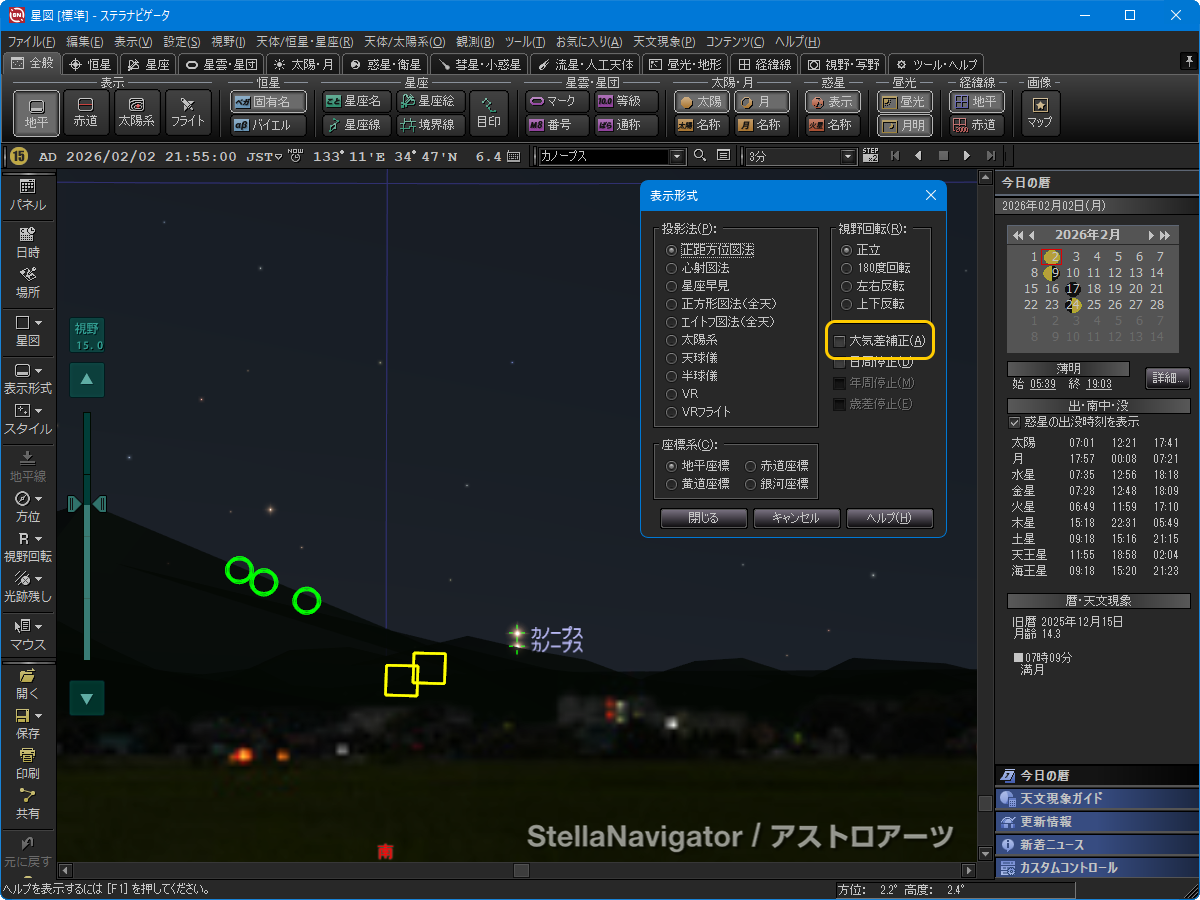This screenshot has height=900, width=1200.
Task: Expand the 天文現象ガイド panel
Action: 1096,798
